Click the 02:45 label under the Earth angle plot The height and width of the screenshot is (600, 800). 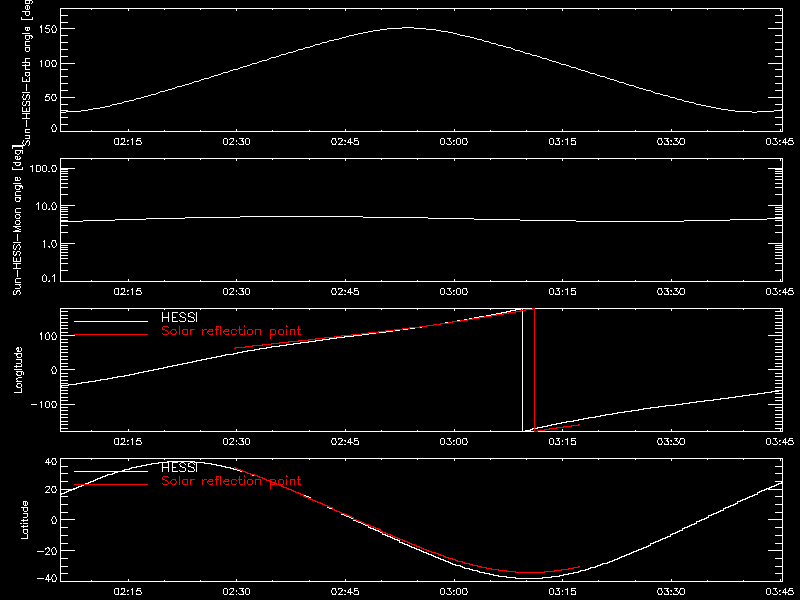click(x=345, y=141)
